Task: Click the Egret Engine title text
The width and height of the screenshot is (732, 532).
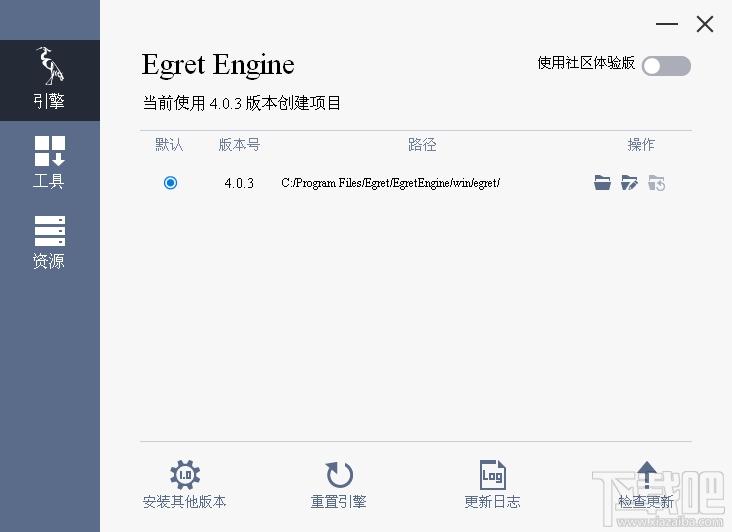Action: click(x=218, y=65)
